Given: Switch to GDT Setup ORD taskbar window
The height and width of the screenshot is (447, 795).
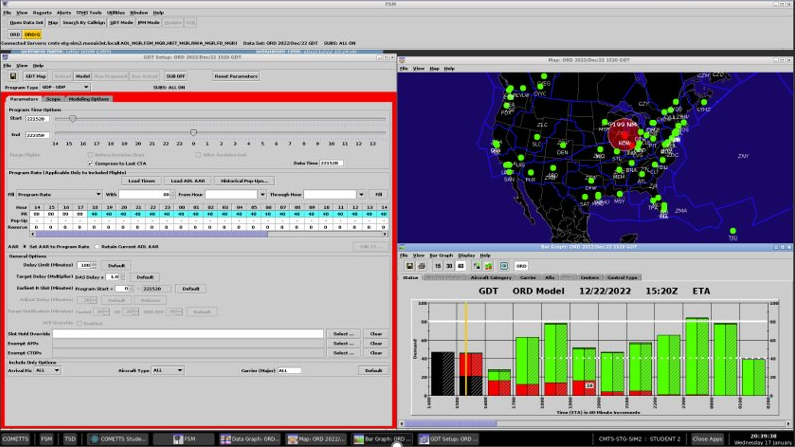Looking at the screenshot, I should point(449,439).
